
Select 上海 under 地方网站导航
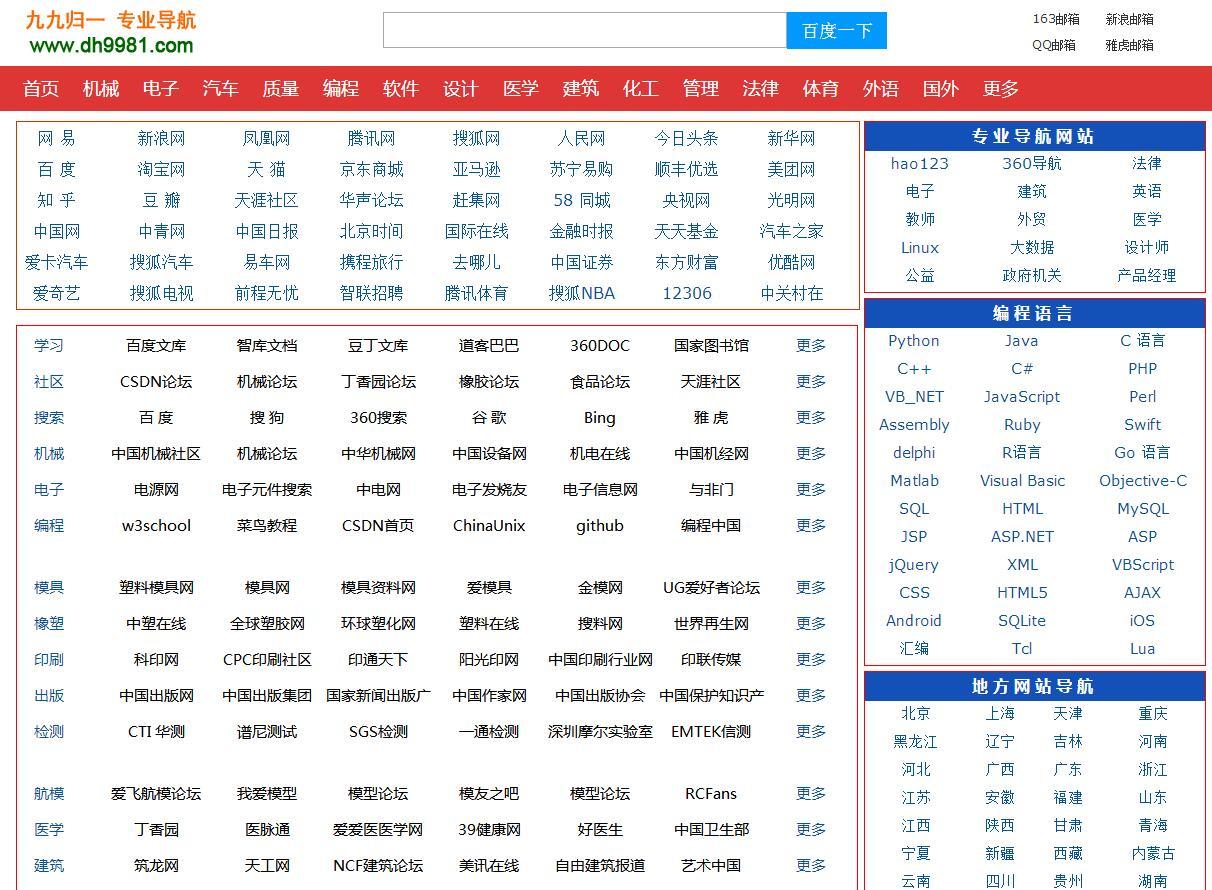[1000, 713]
